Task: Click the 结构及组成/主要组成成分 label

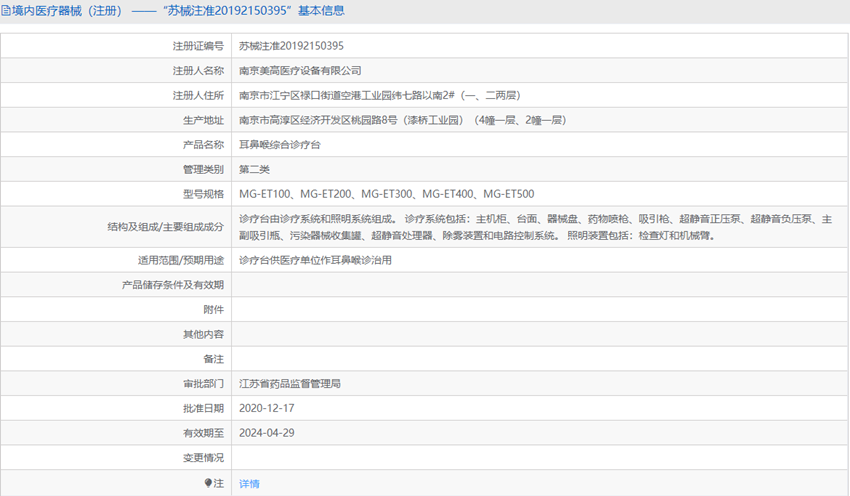Action: 165,227
